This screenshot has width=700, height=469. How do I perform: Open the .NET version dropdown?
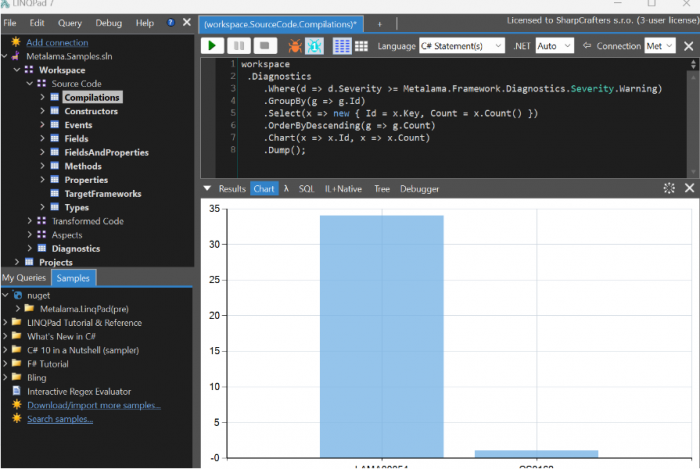click(x=554, y=46)
